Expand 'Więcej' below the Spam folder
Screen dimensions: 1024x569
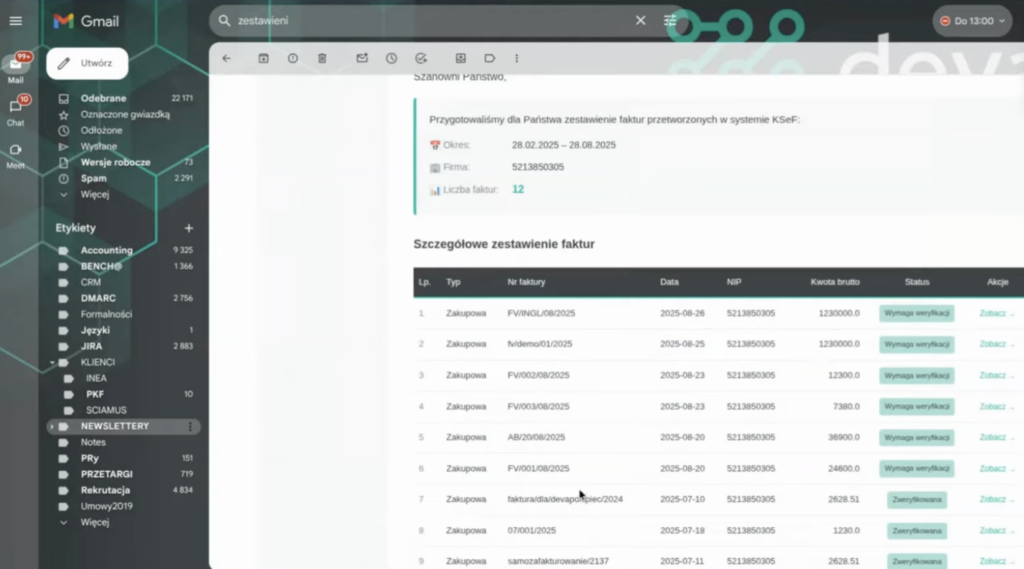click(94, 194)
